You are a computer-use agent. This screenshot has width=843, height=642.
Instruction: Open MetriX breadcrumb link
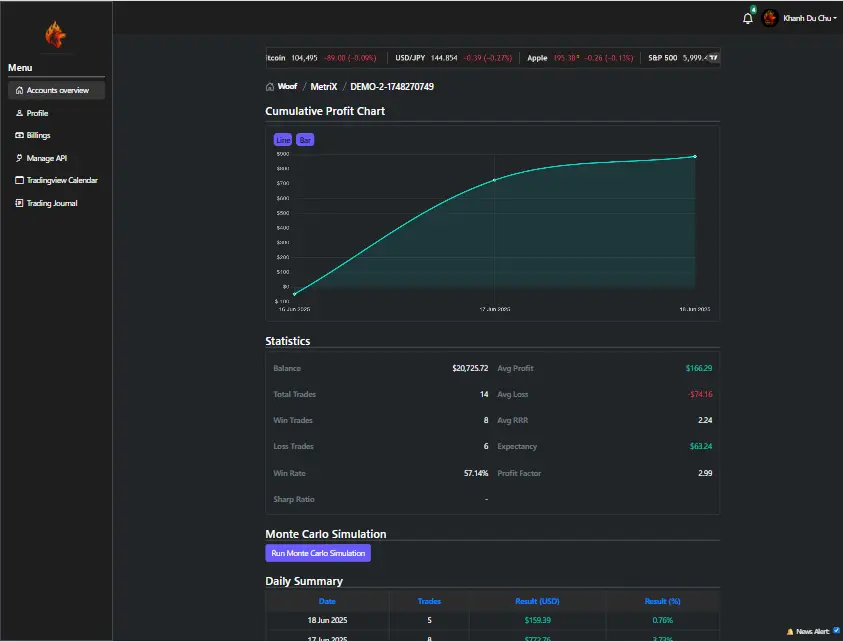pos(324,87)
